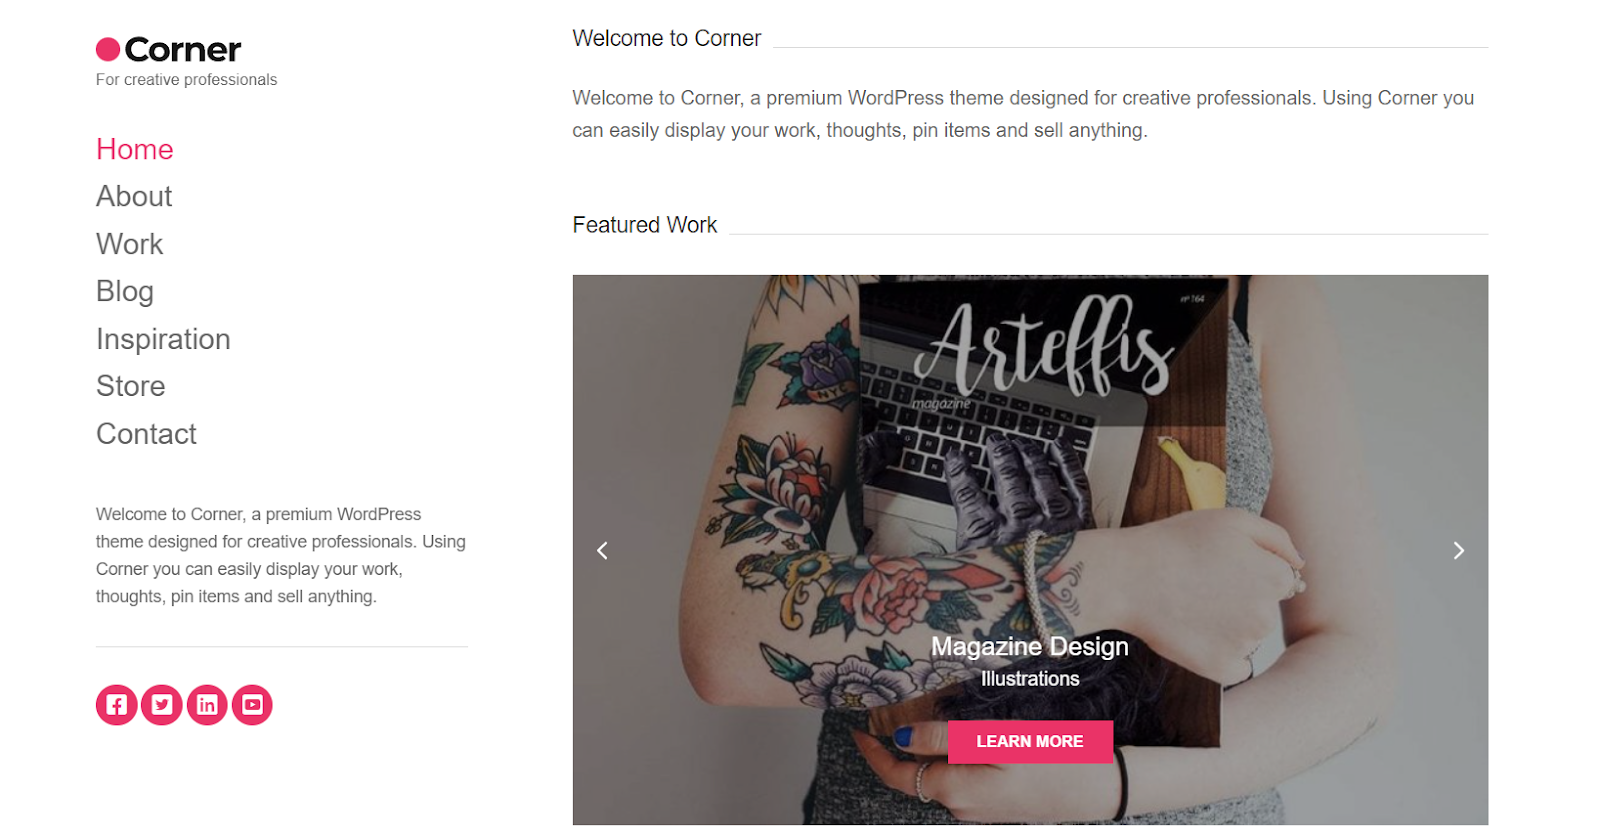Open the YouTube social icon
This screenshot has width=1600, height=838.
pyautogui.click(x=252, y=705)
